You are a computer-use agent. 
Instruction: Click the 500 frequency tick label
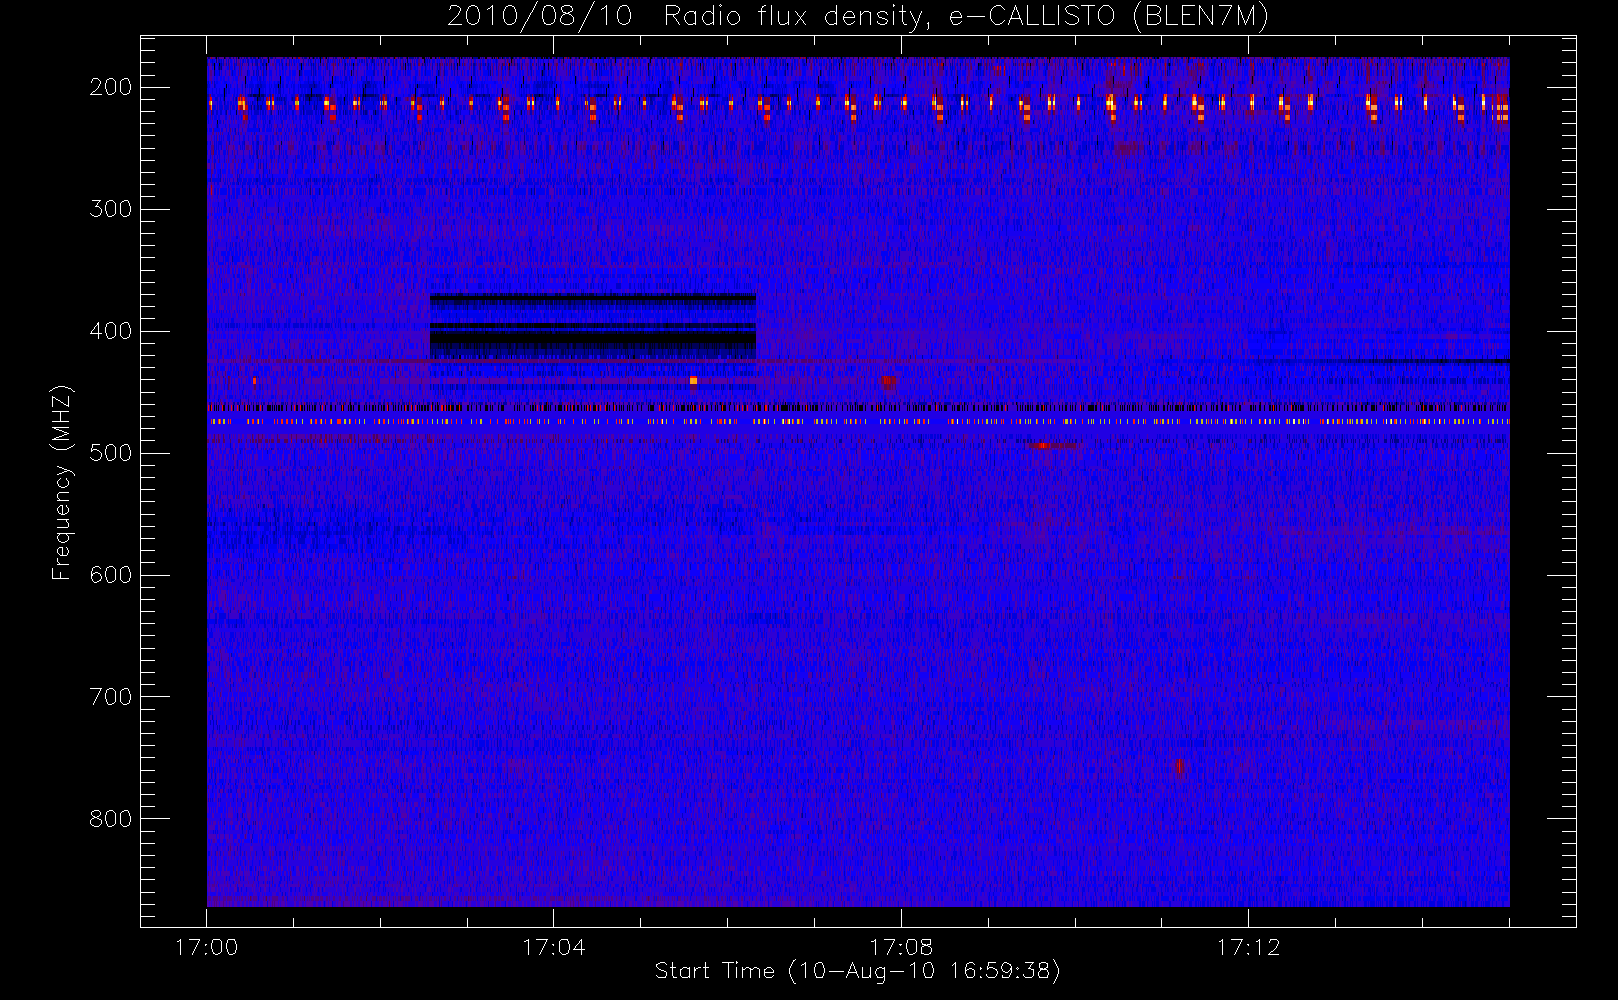click(x=111, y=453)
